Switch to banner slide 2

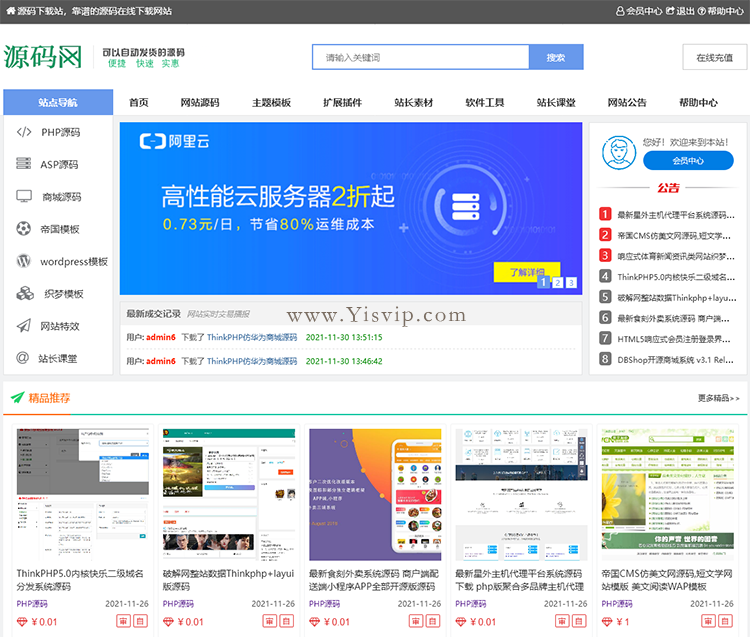(557, 282)
